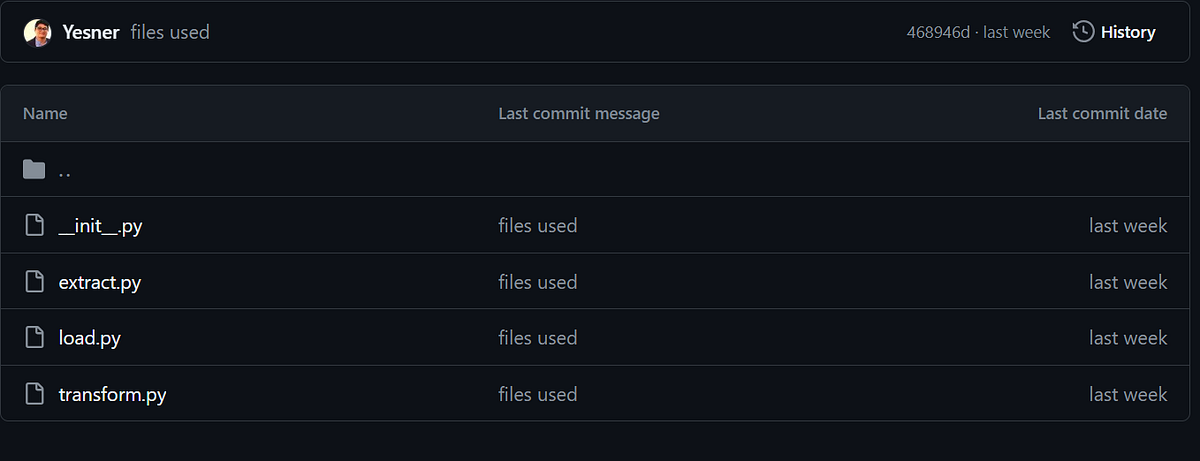1200x461 pixels.
Task: Navigate up to the parent directory
Action: (65, 171)
